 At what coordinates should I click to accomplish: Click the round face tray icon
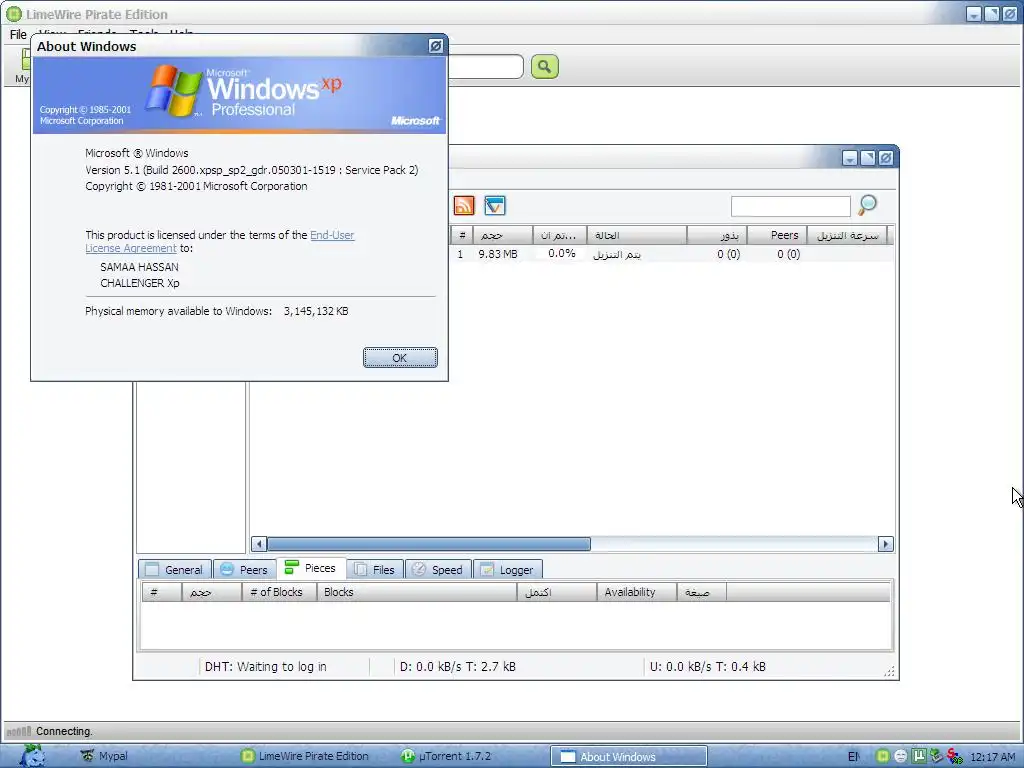pos(901,756)
